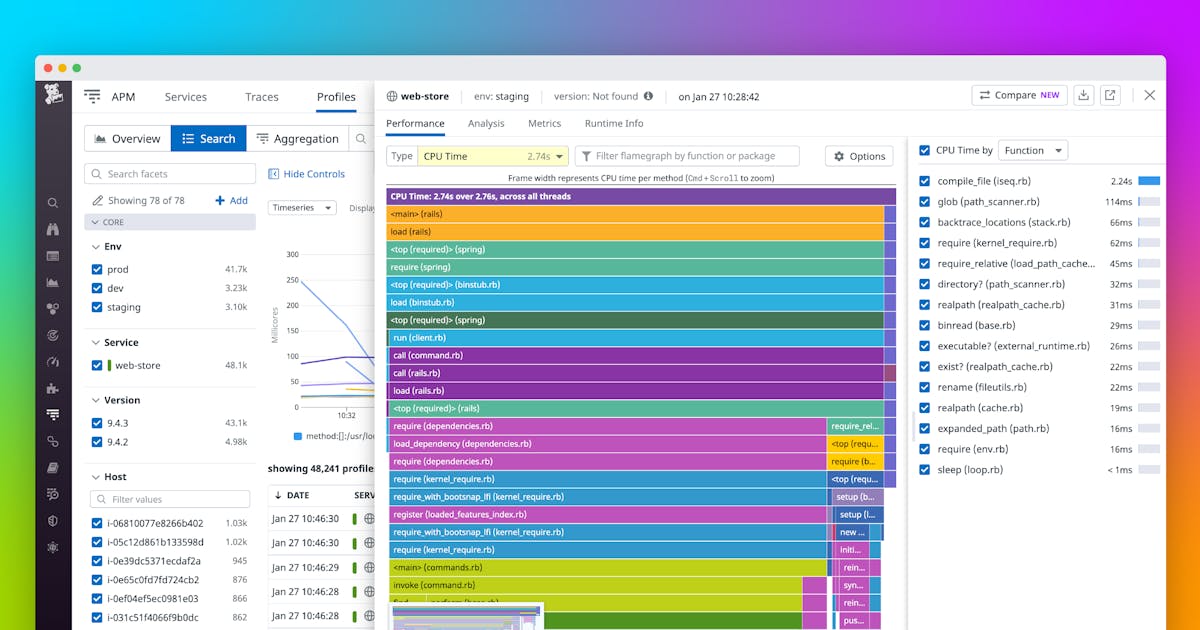Click the blue method legend swatch below the chart

click(296, 436)
